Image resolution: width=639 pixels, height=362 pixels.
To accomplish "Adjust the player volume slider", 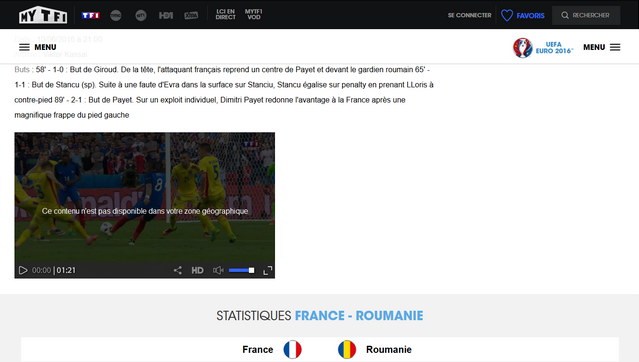I will [242, 270].
